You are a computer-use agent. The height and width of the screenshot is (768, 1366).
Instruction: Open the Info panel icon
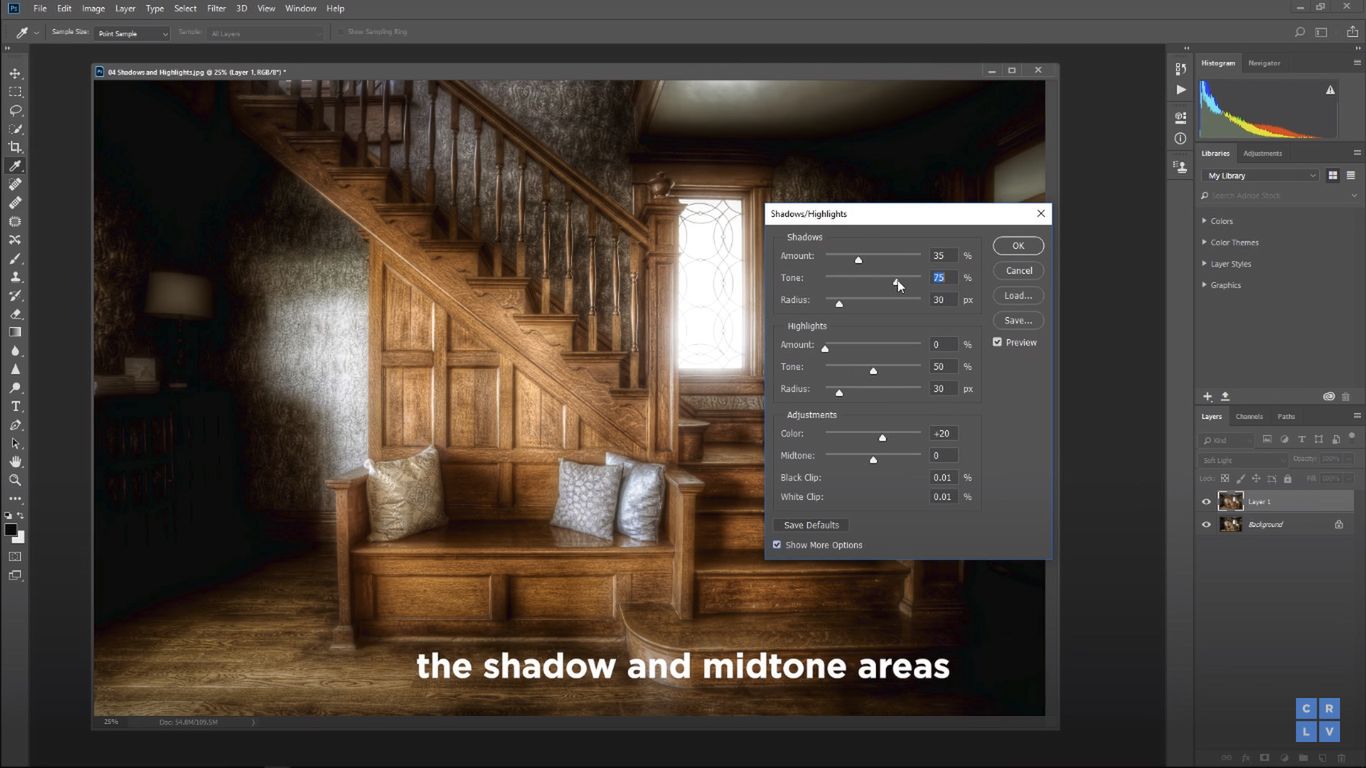click(1180, 139)
